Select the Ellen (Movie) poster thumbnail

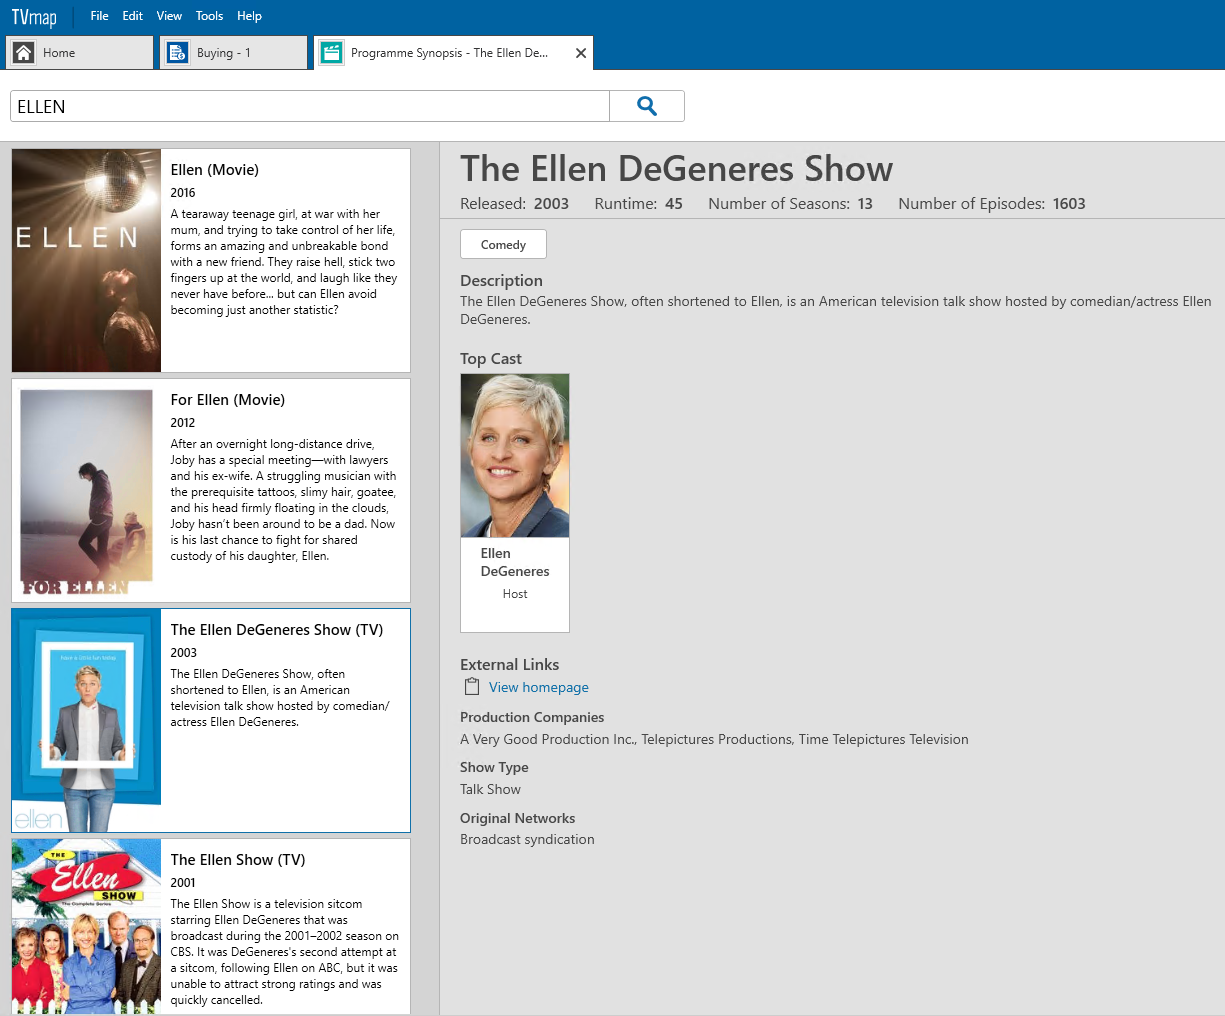click(x=86, y=260)
